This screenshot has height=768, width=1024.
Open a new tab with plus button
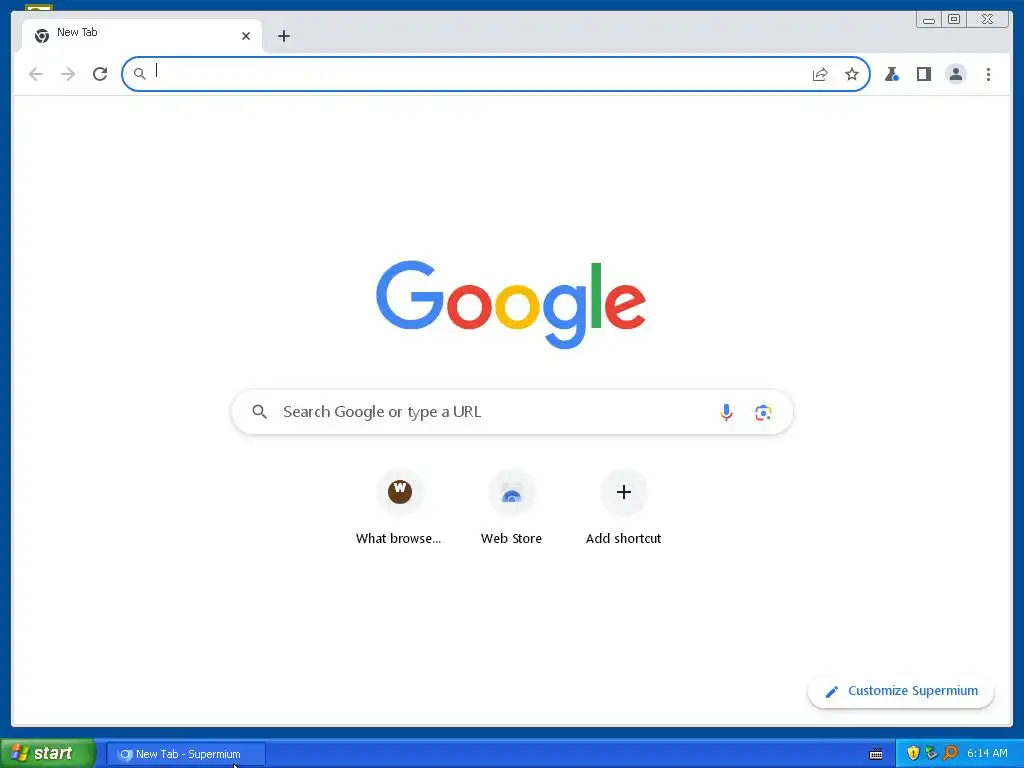click(x=283, y=36)
